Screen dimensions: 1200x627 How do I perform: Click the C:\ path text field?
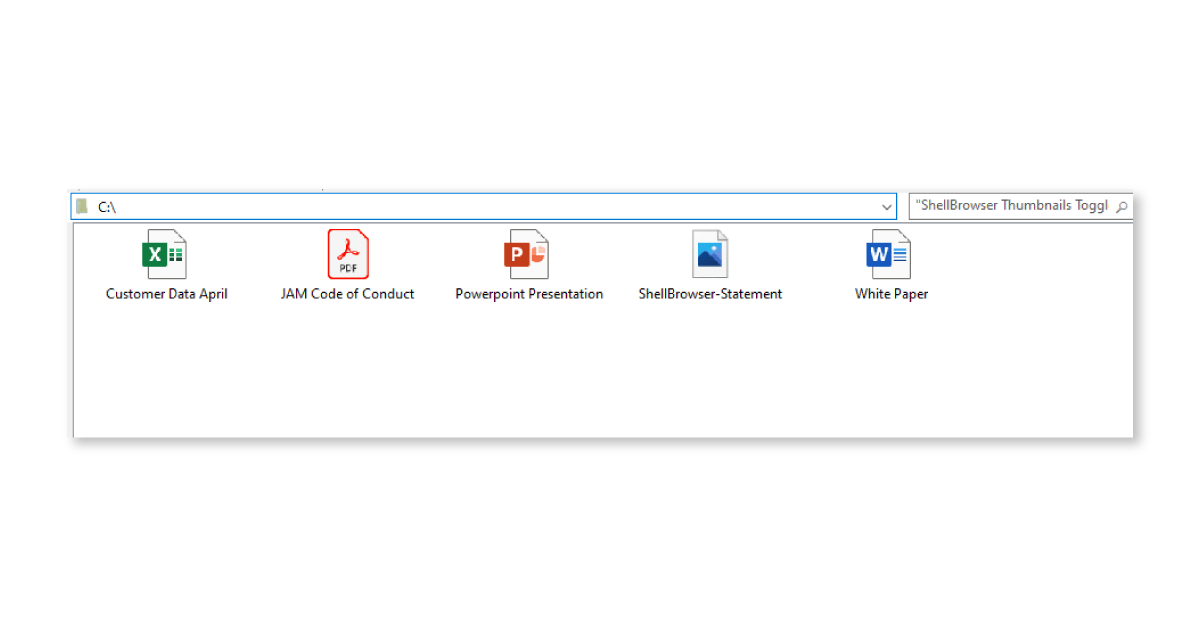480,207
